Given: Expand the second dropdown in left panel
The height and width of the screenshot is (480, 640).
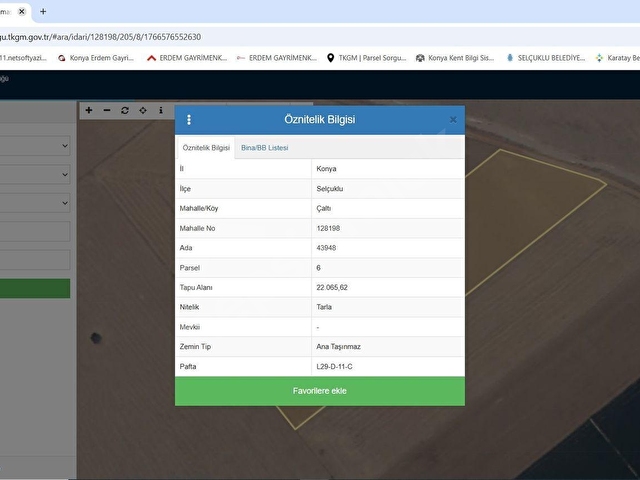Looking at the screenshot, I should click(x=35, y=174).
